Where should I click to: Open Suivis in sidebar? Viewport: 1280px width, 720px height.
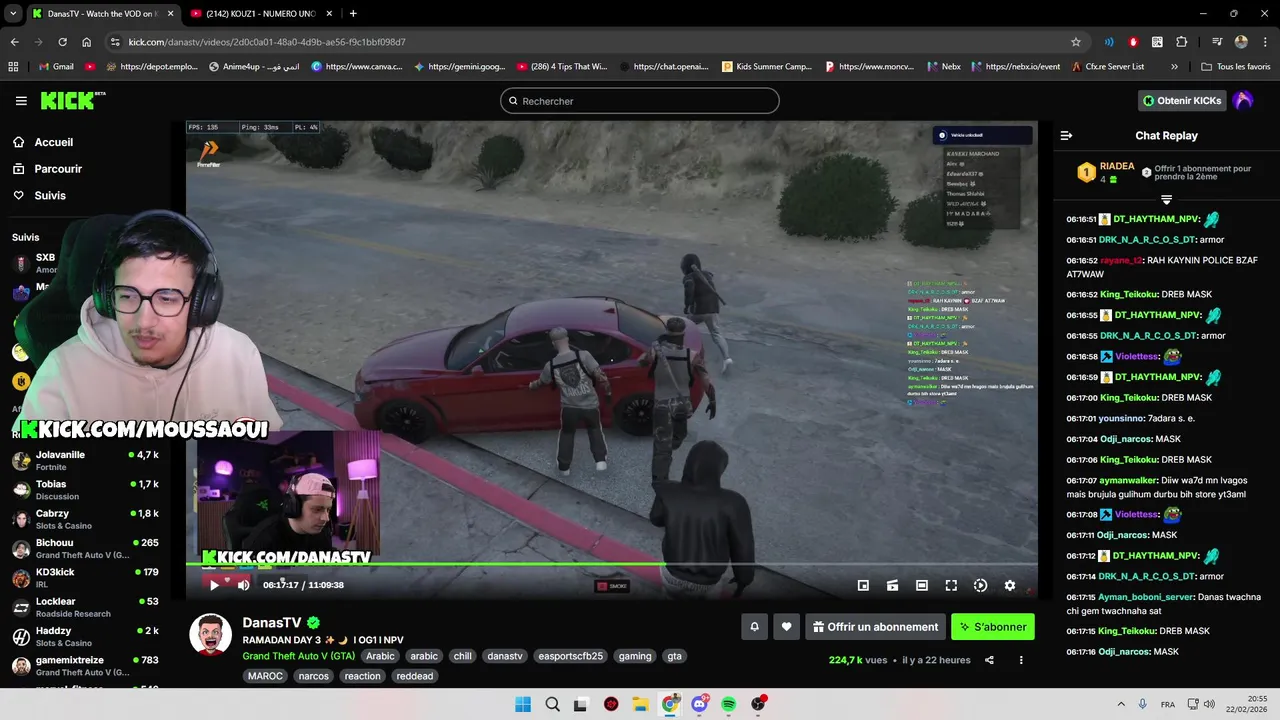pyautogui.click(x=50, y=196)
